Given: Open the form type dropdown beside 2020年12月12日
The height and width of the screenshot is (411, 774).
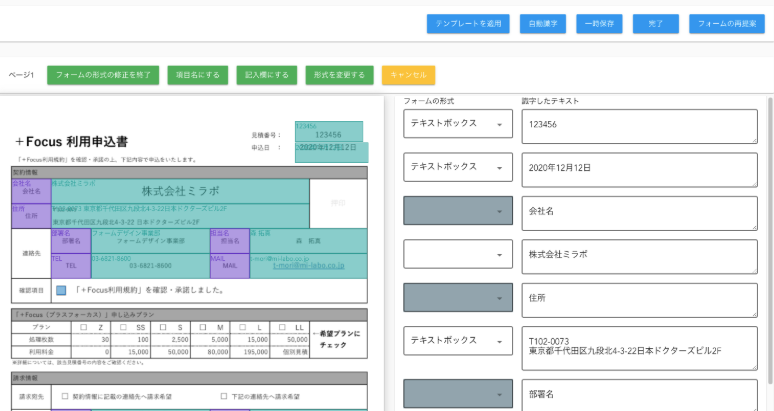Looking at the screenshot, I should (457, 168).
